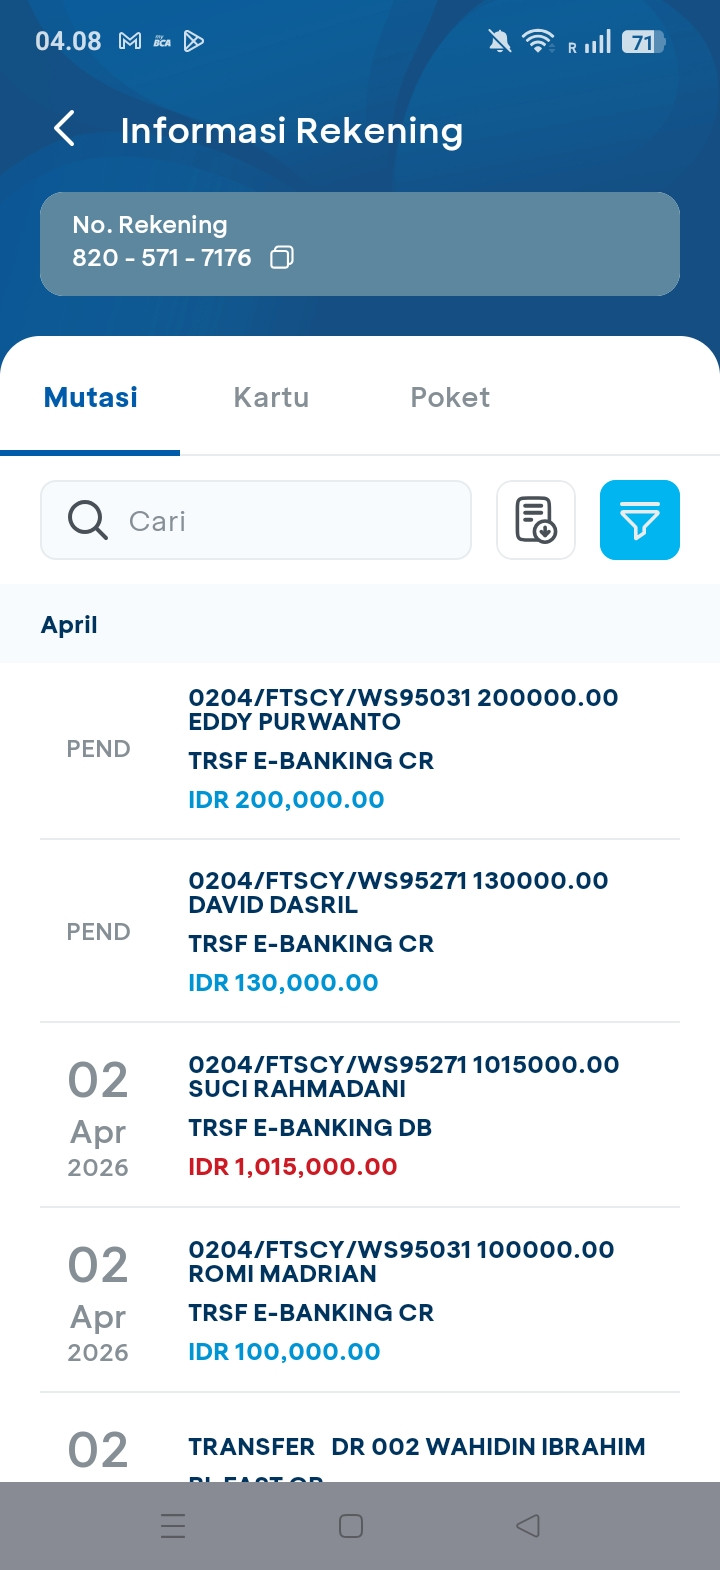
Task: Tap the No. Rekening account card
Action: 360,244
